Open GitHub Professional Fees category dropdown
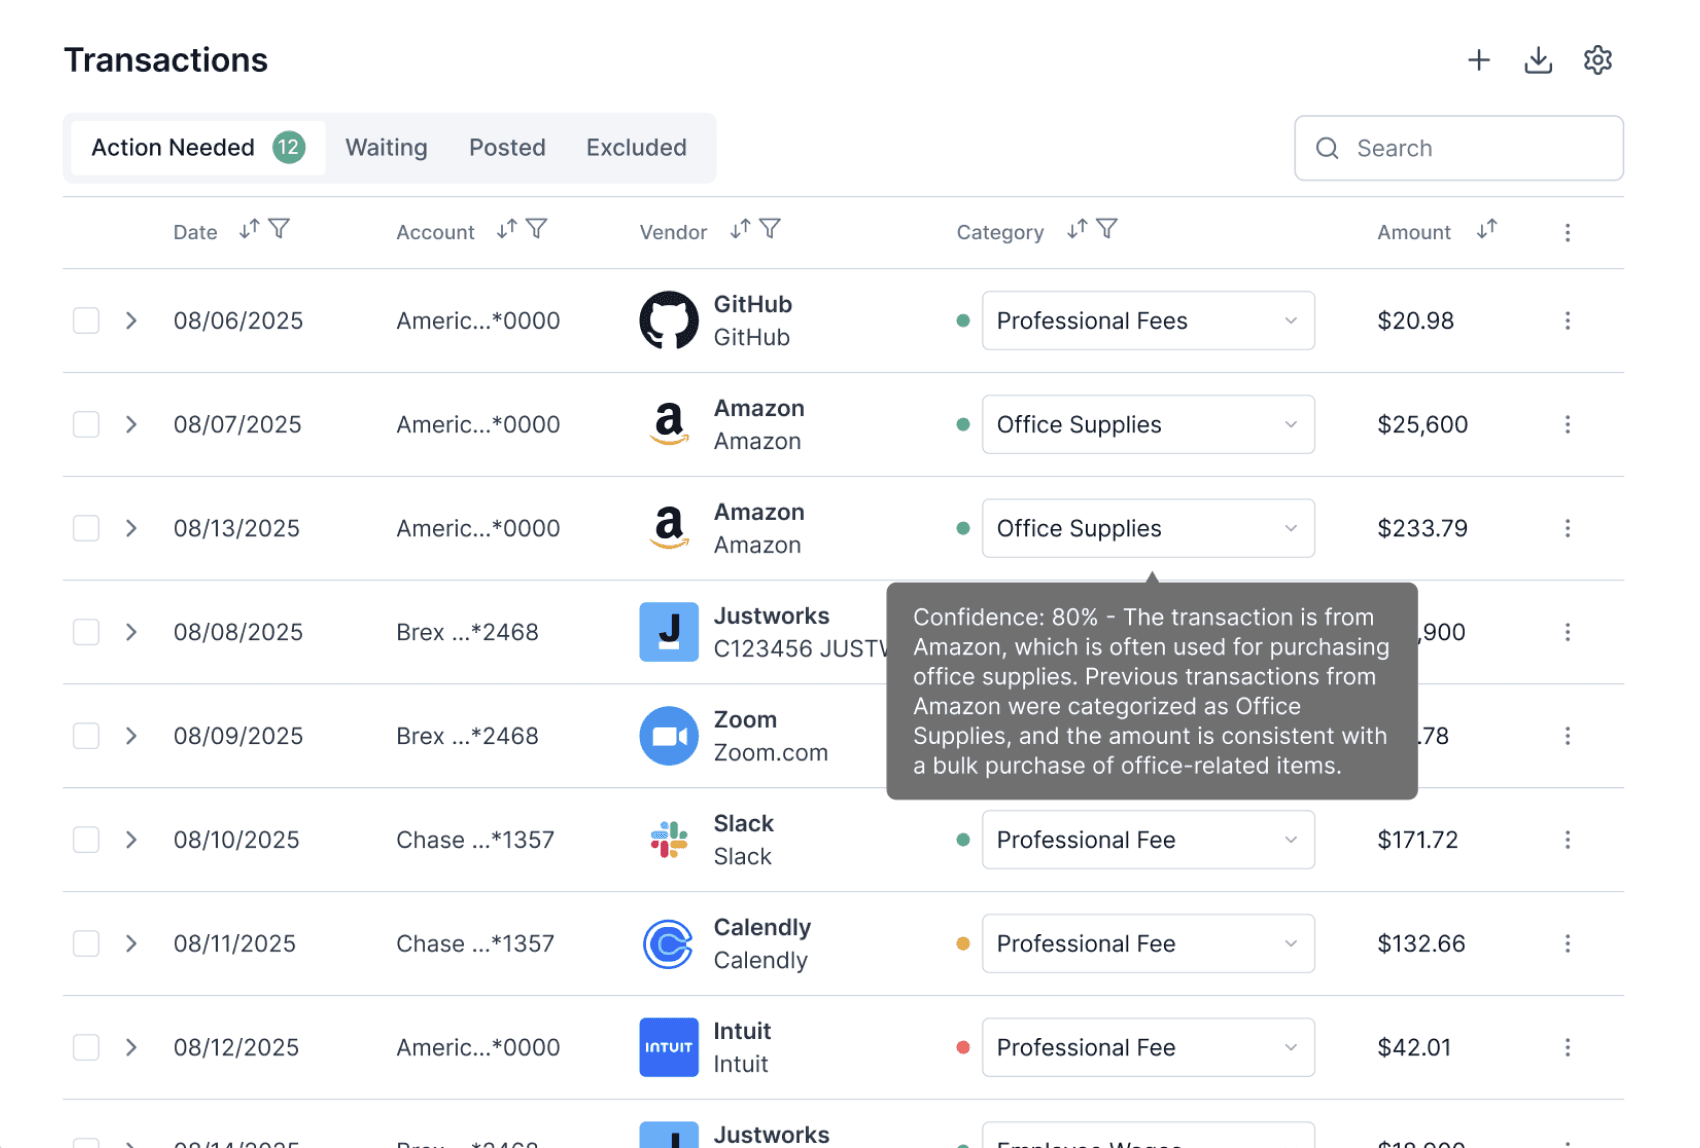 pos(1148,321)
